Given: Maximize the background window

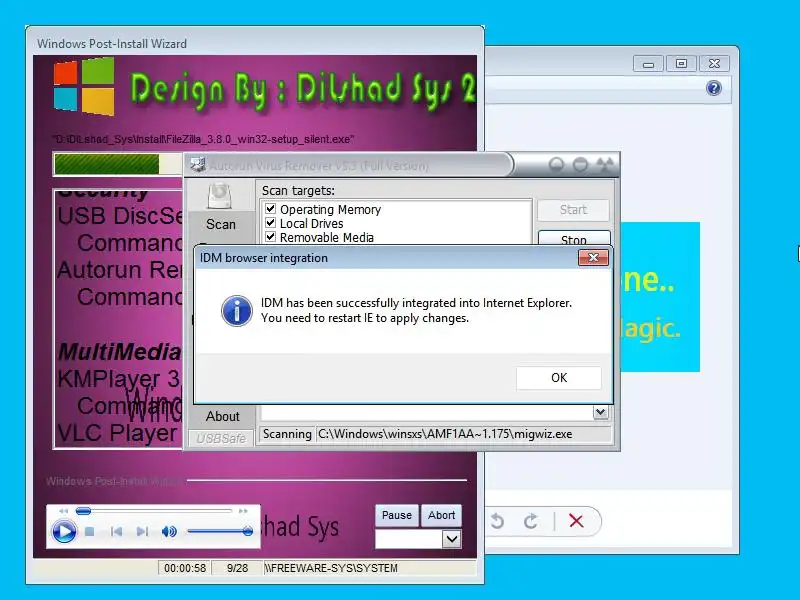Looking at the screenshot, I should 681,64.
